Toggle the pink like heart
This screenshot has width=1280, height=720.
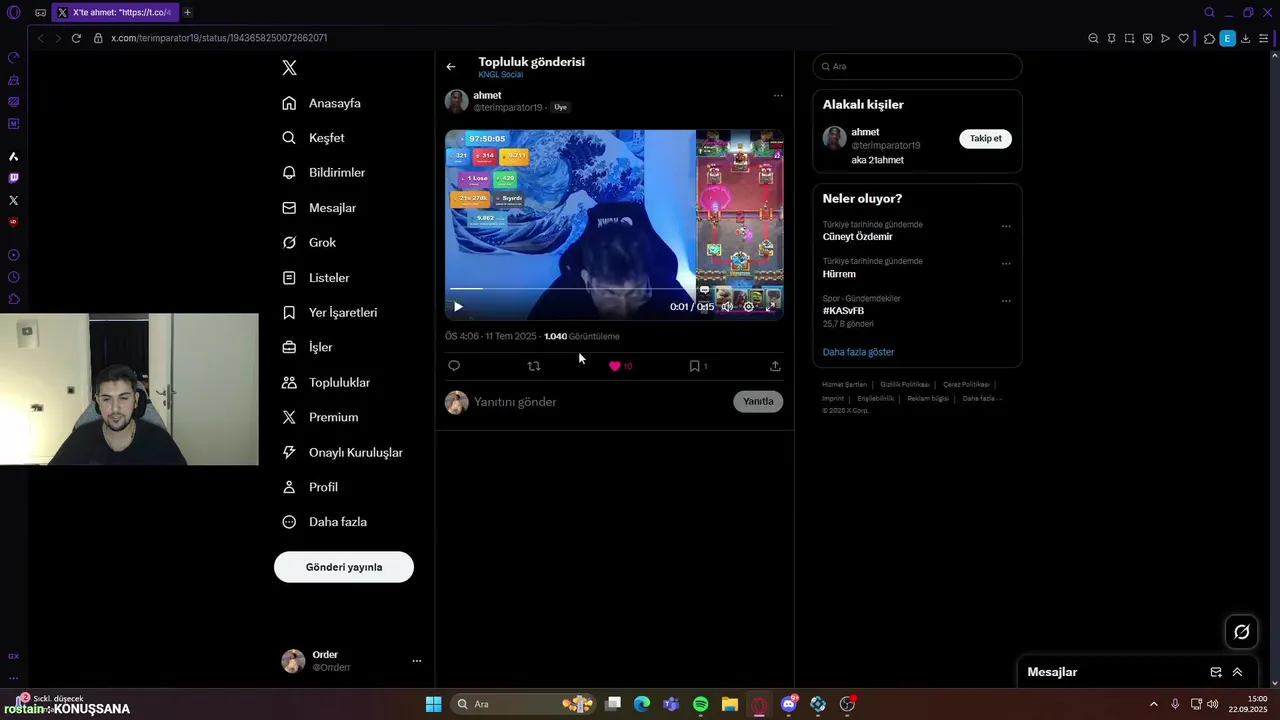click(x=614, y=366)
